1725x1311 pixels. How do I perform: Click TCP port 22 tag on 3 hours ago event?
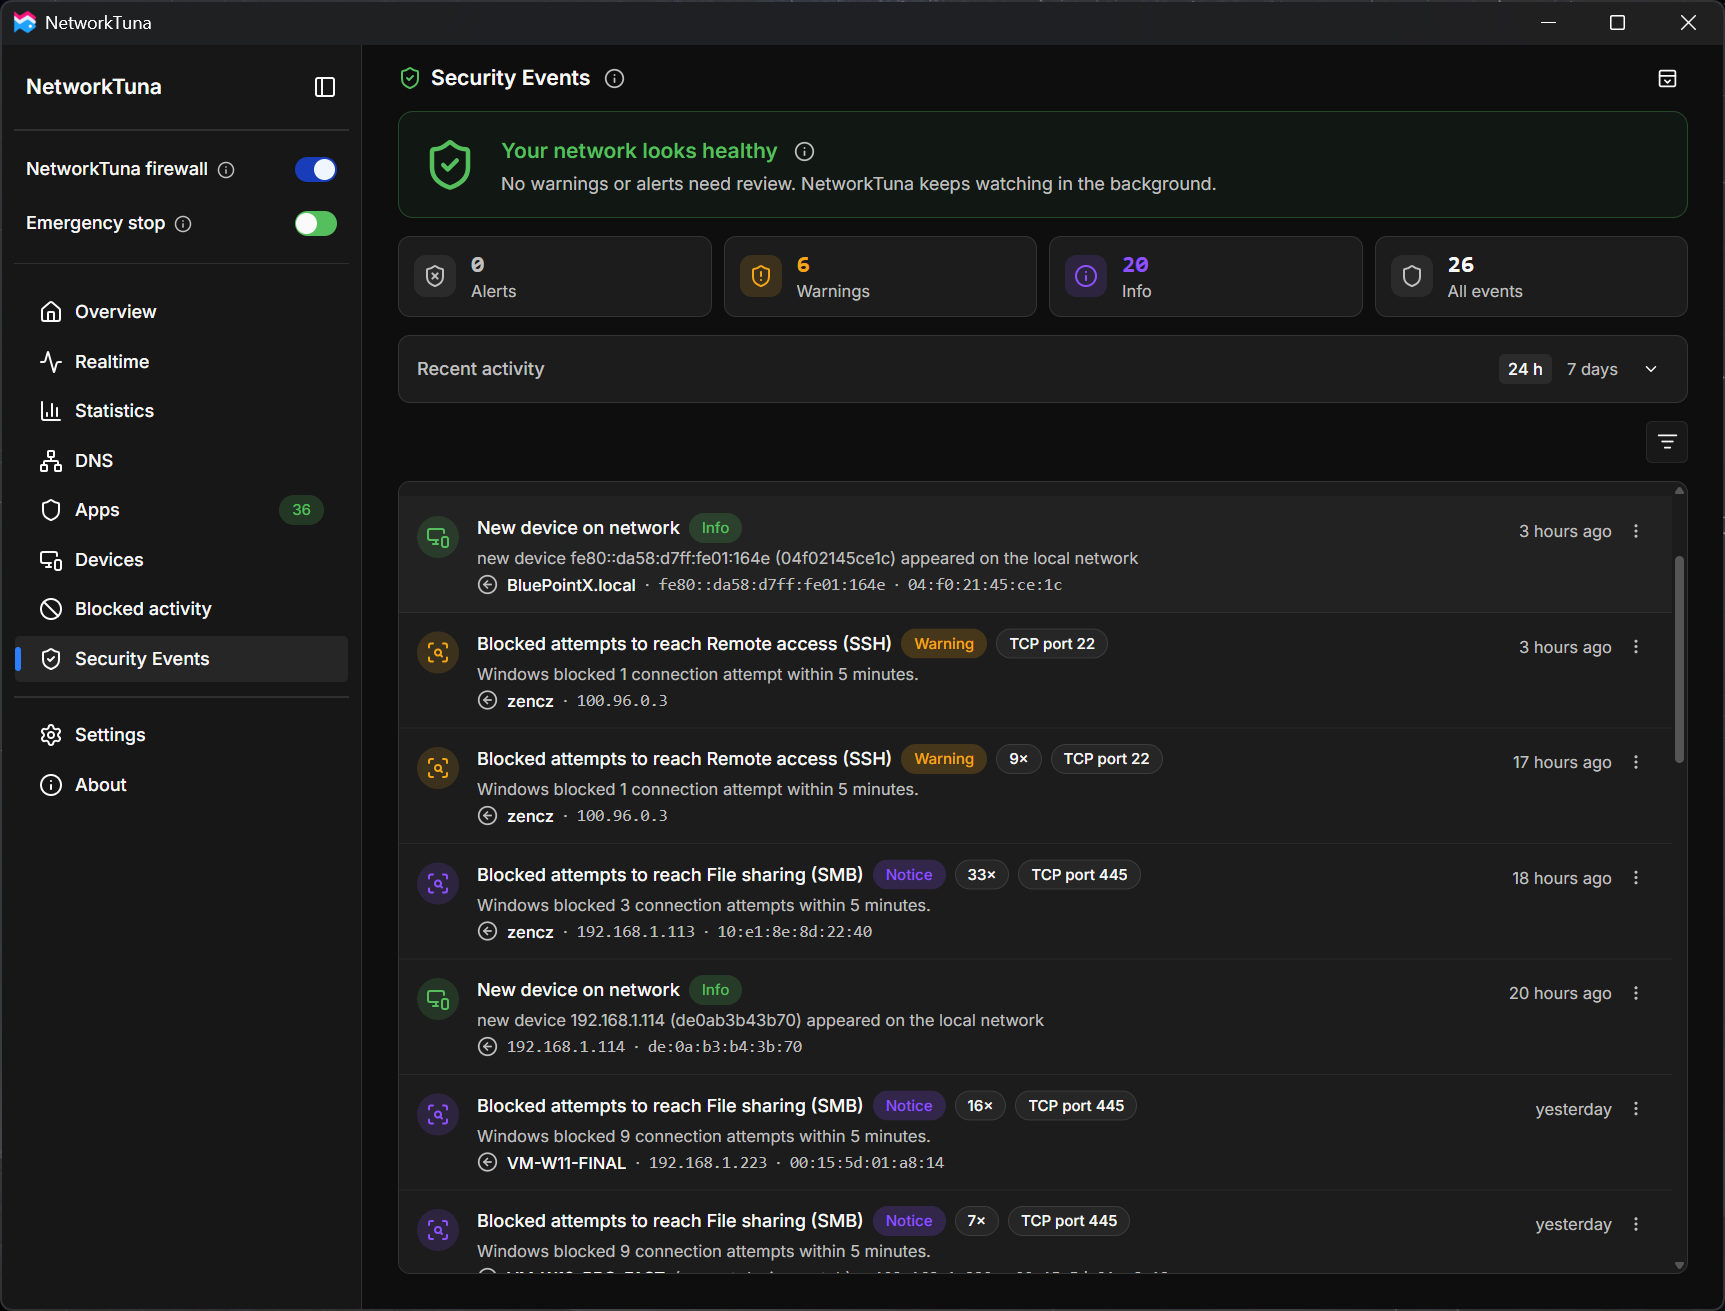pyautogui.click(x=1052, y=644)
